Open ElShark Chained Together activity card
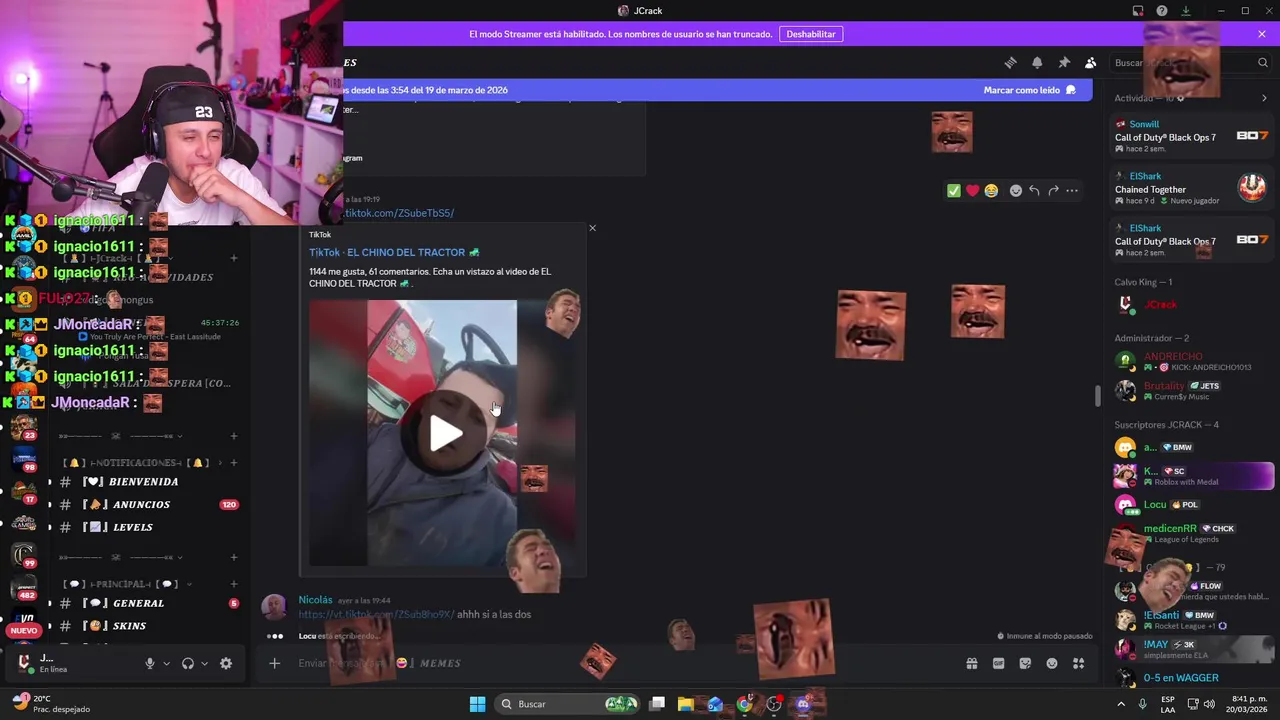The width and height of the screenshot is (1280, 720). click(x=1192, y=189)
